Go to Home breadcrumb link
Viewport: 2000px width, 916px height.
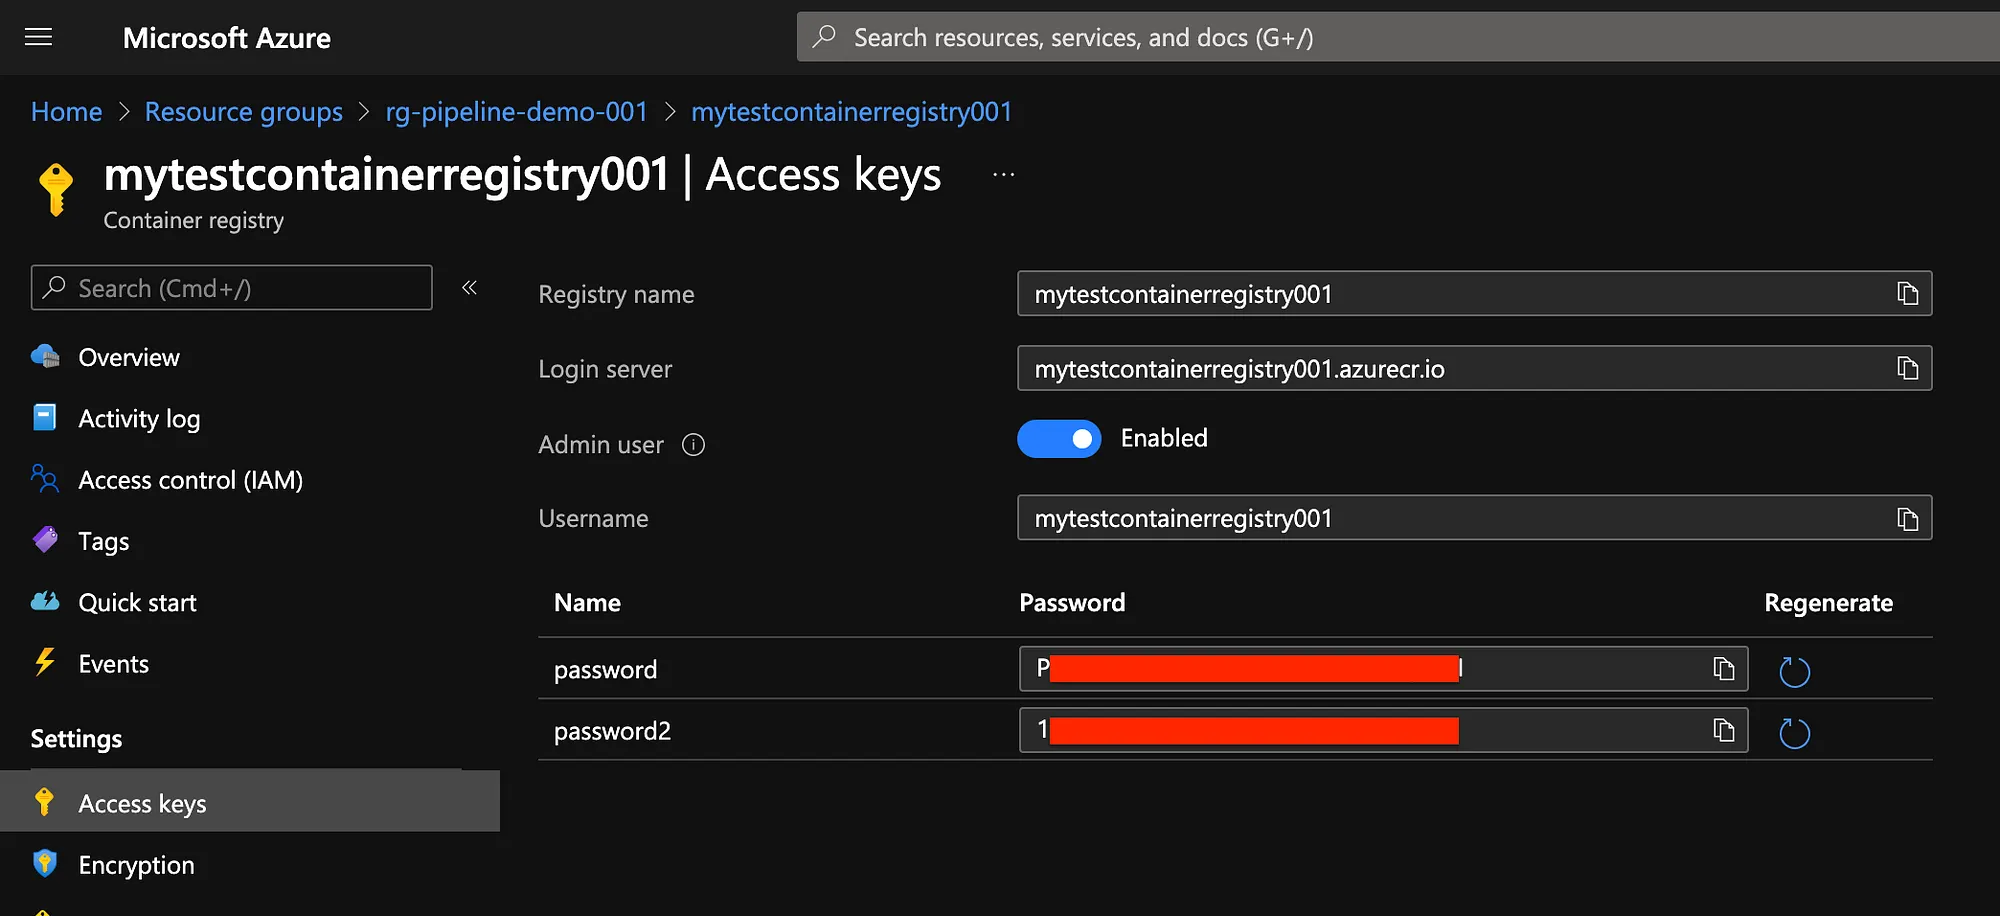coord(66,111)
